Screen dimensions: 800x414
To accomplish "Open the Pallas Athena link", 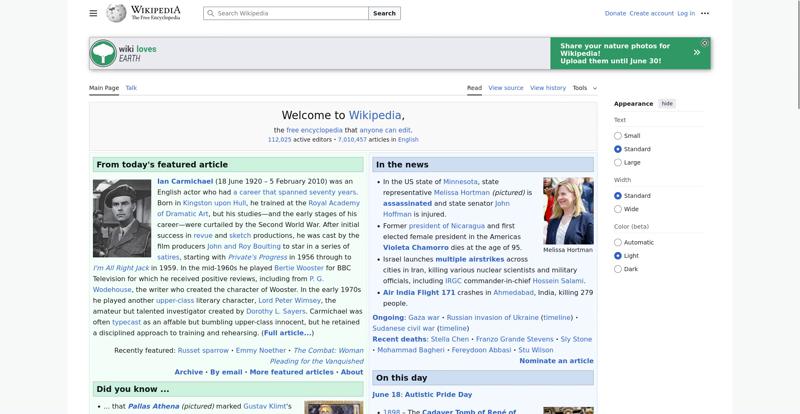I will click(153, 406).
